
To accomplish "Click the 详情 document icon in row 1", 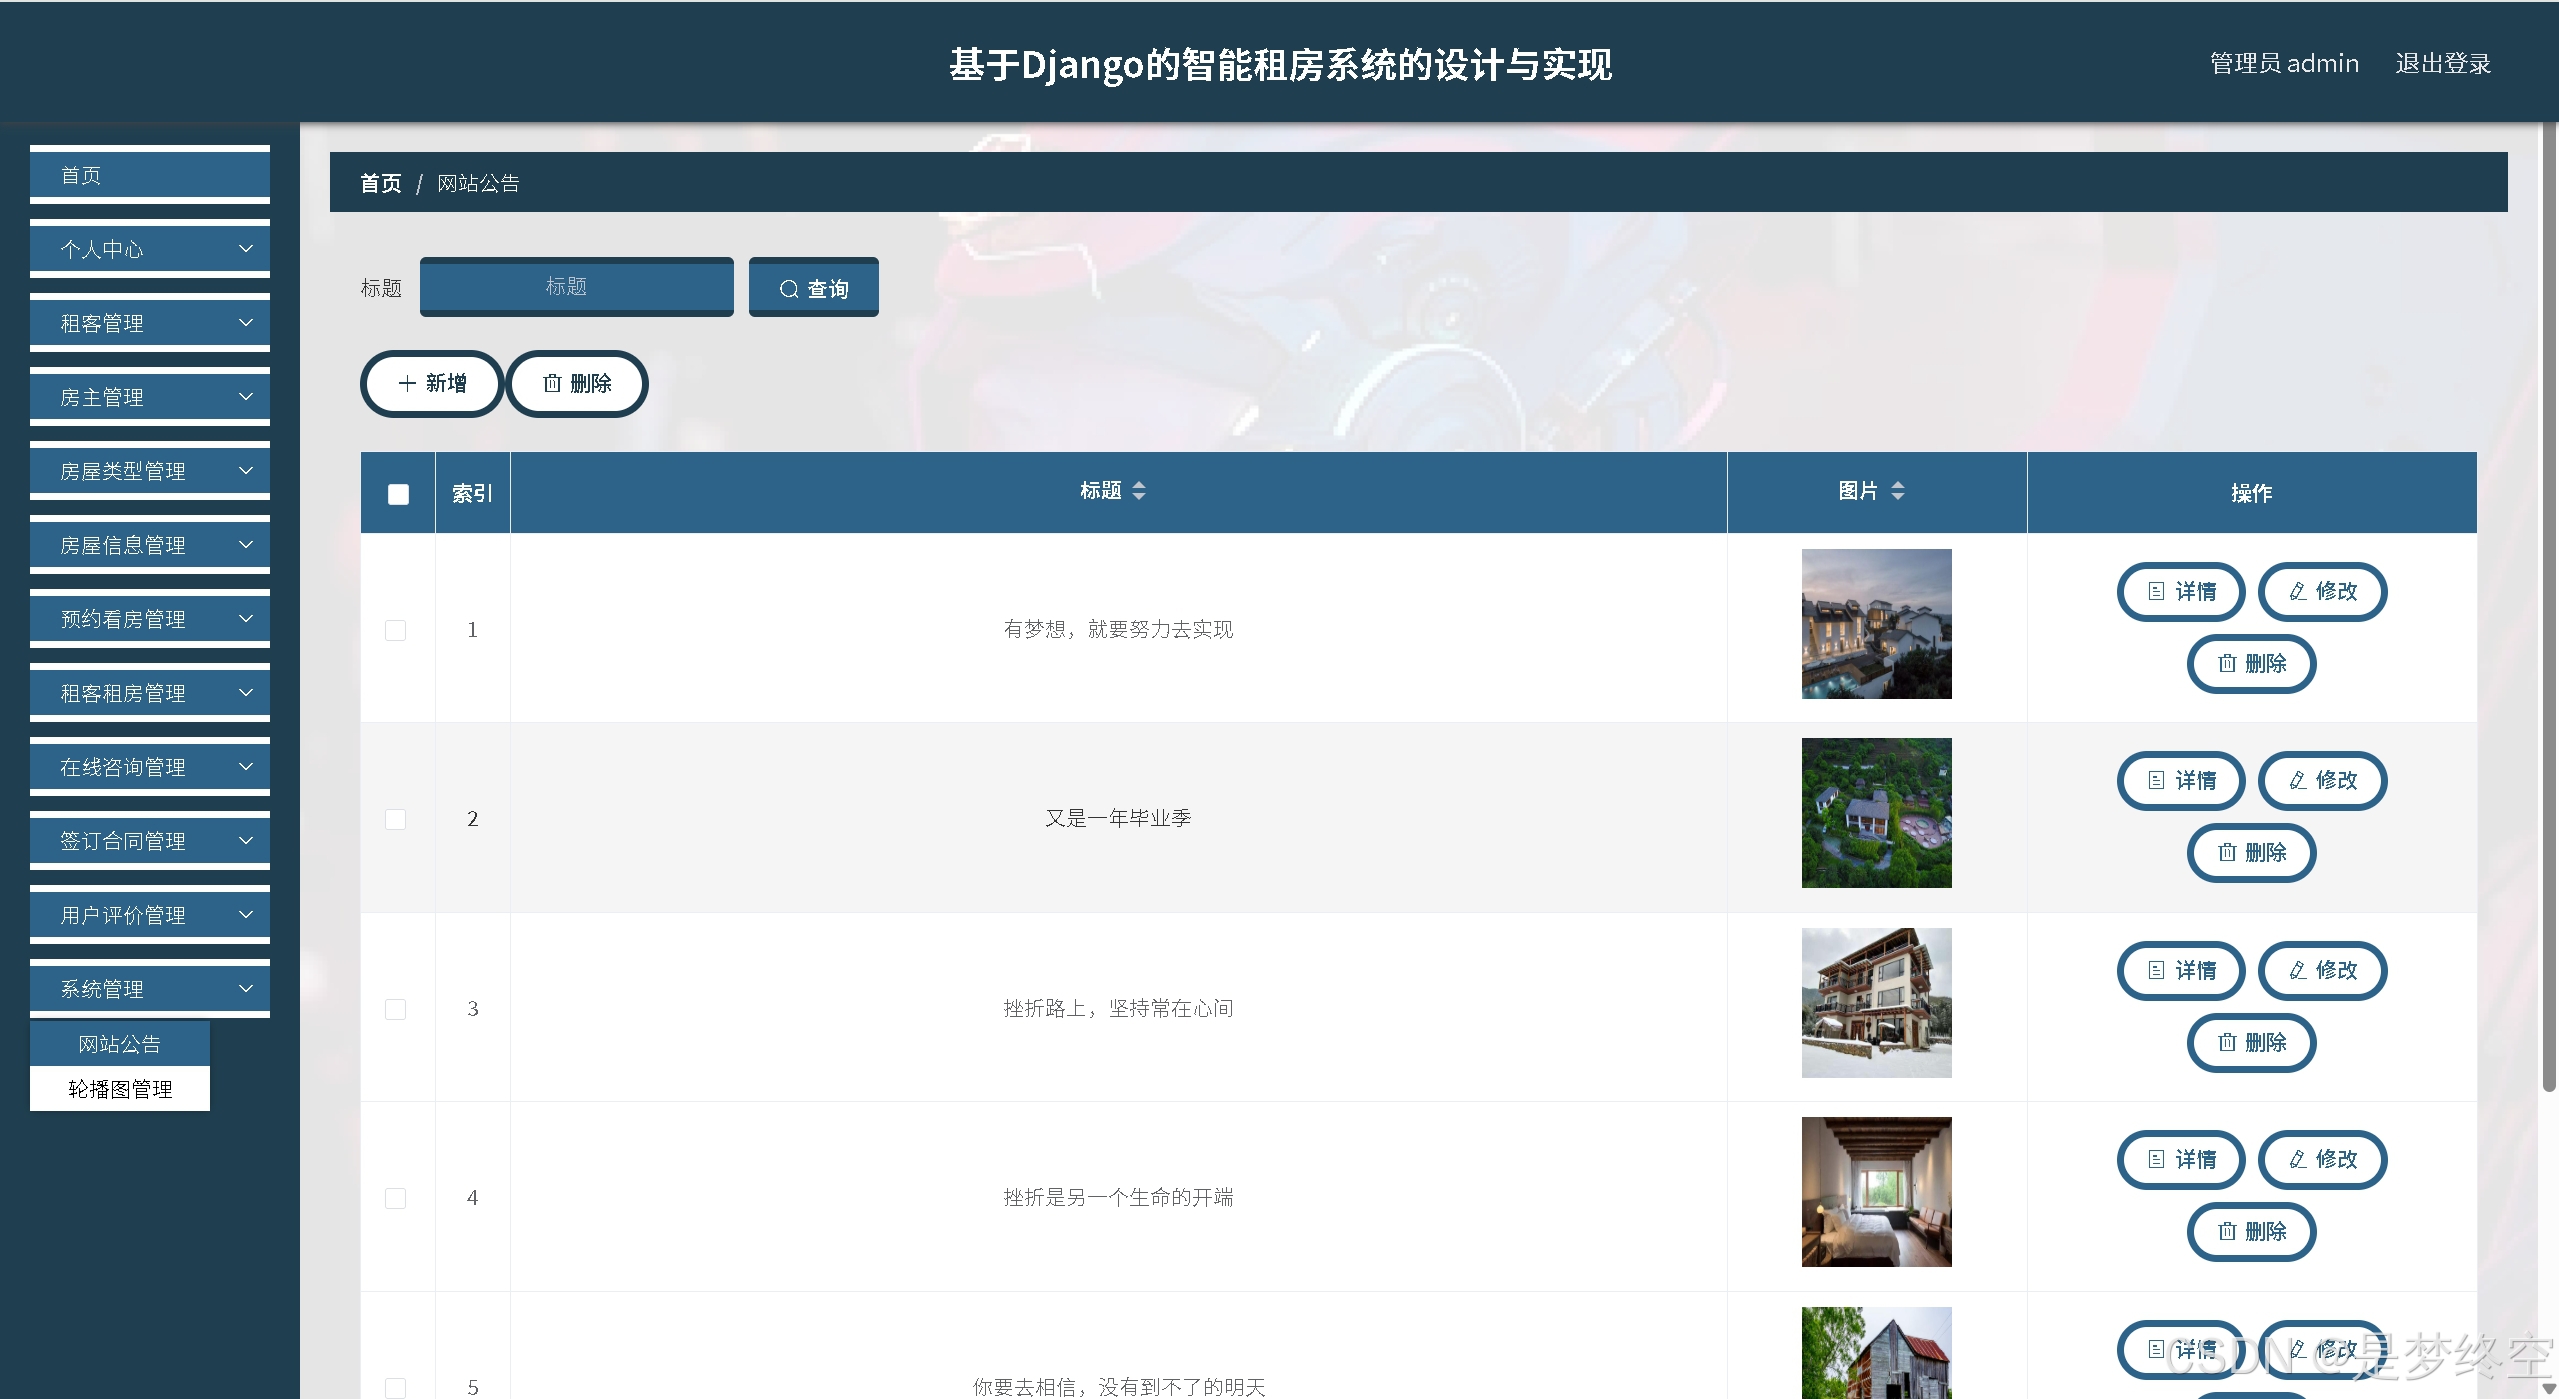I will 2157,591.
